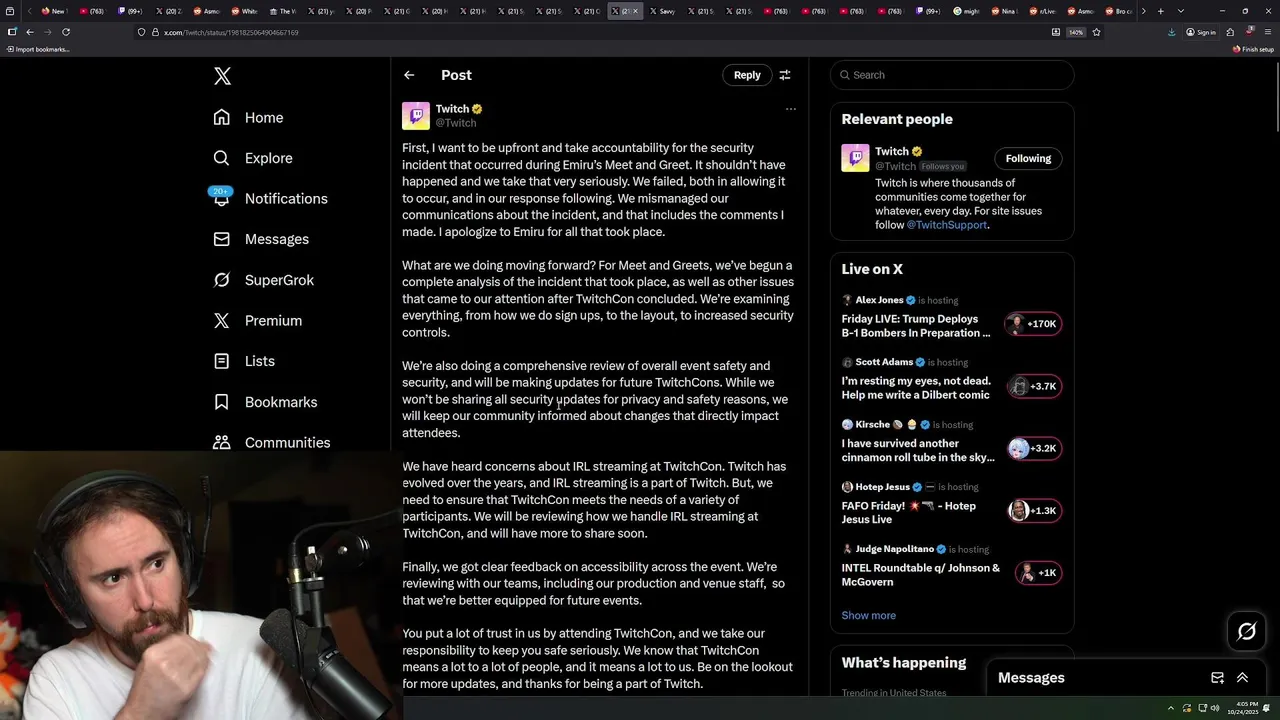Viewport: 1280px width, 720px height.
Task: Open the browser extensions icon
Action: pyautogui.click(x=1229, y=32)
